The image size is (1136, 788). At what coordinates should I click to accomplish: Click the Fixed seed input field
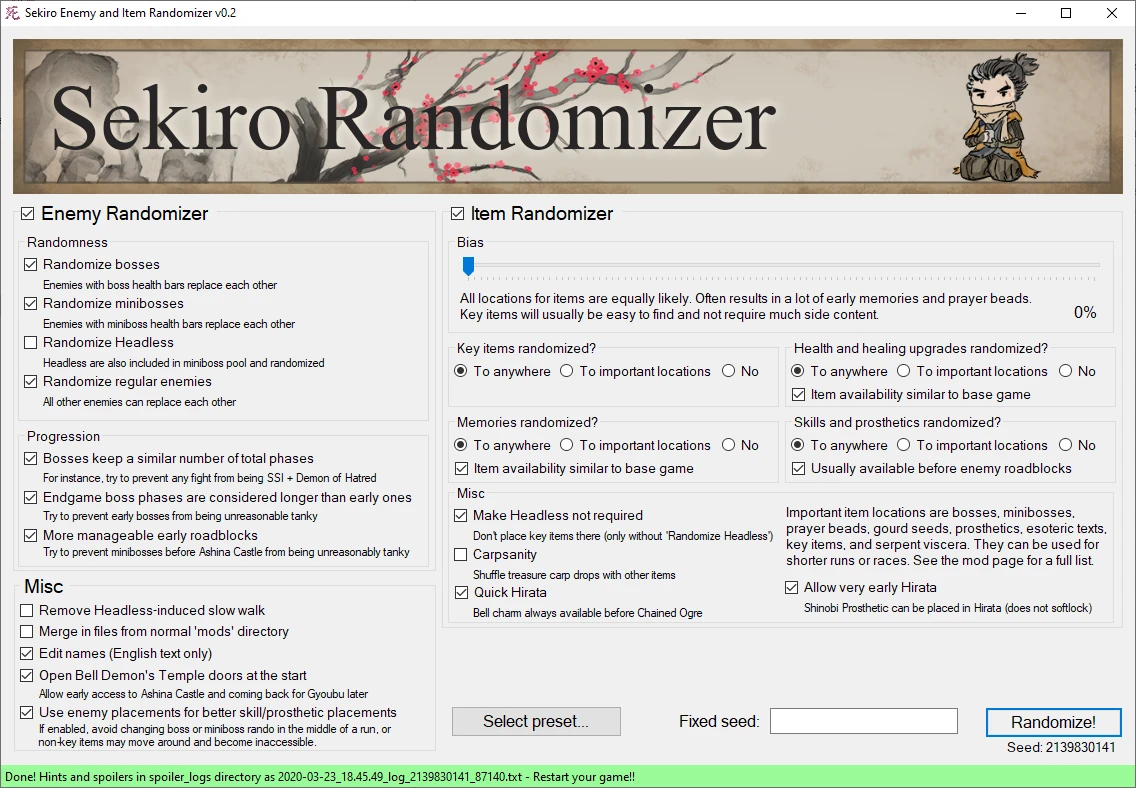click(x=864, y=721)
